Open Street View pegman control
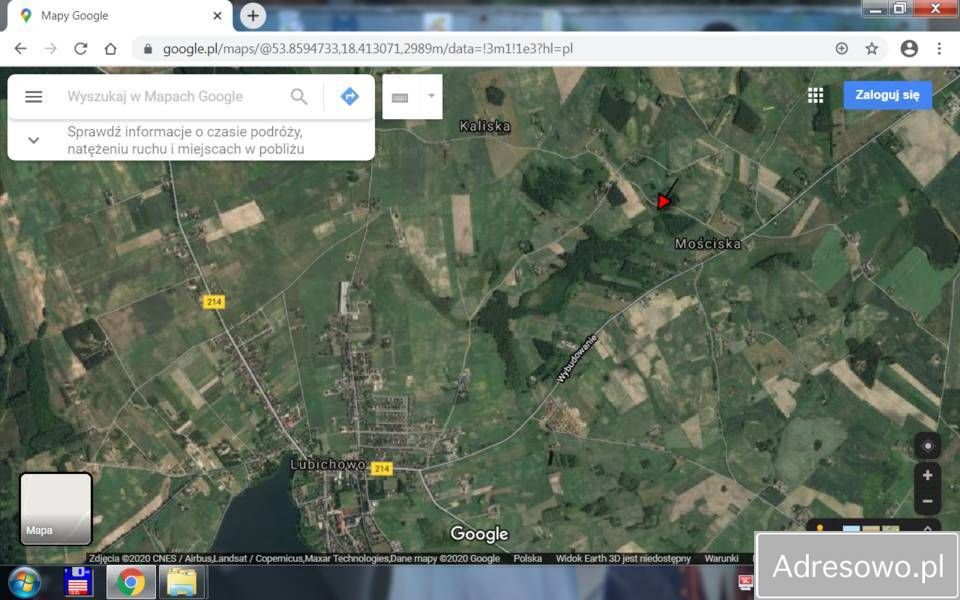This screenshot has width=960, height=600. [x=820, y=527]
